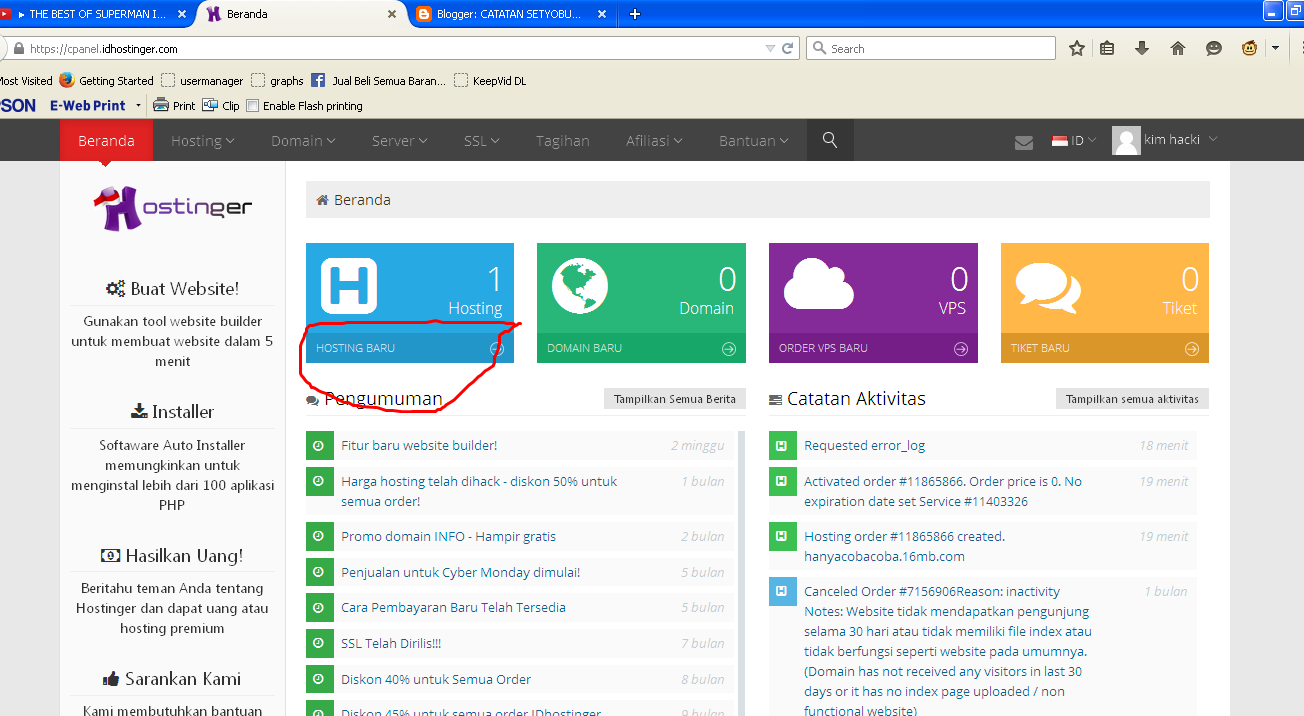Click the Tiket chat bubbles icon

point(1048,288)
